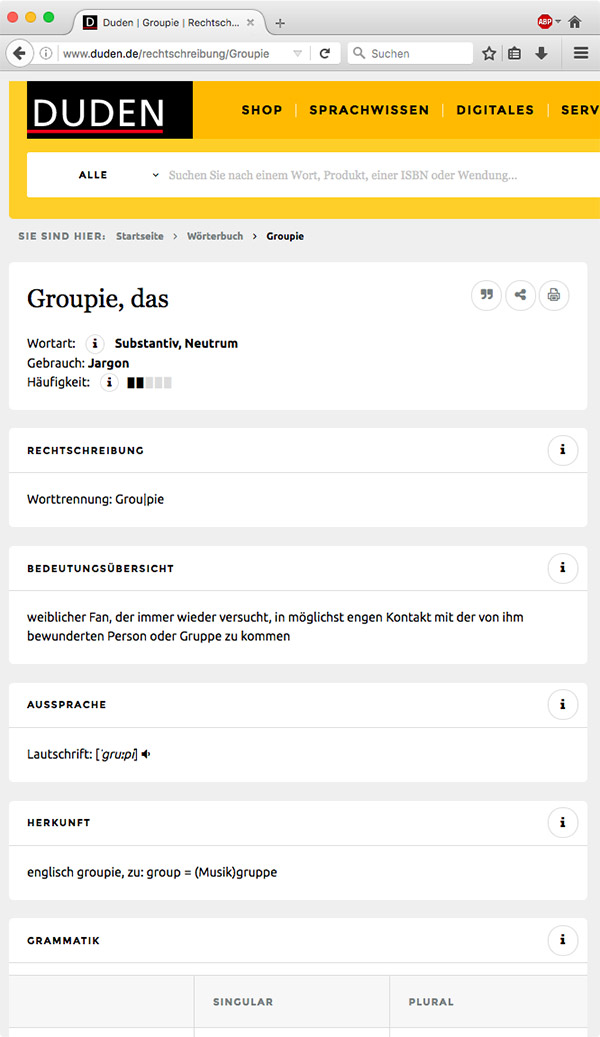This screenshot has width=600, height=1037.
Task: Show info for Aussprache section
Action: [x=563, y=704]
